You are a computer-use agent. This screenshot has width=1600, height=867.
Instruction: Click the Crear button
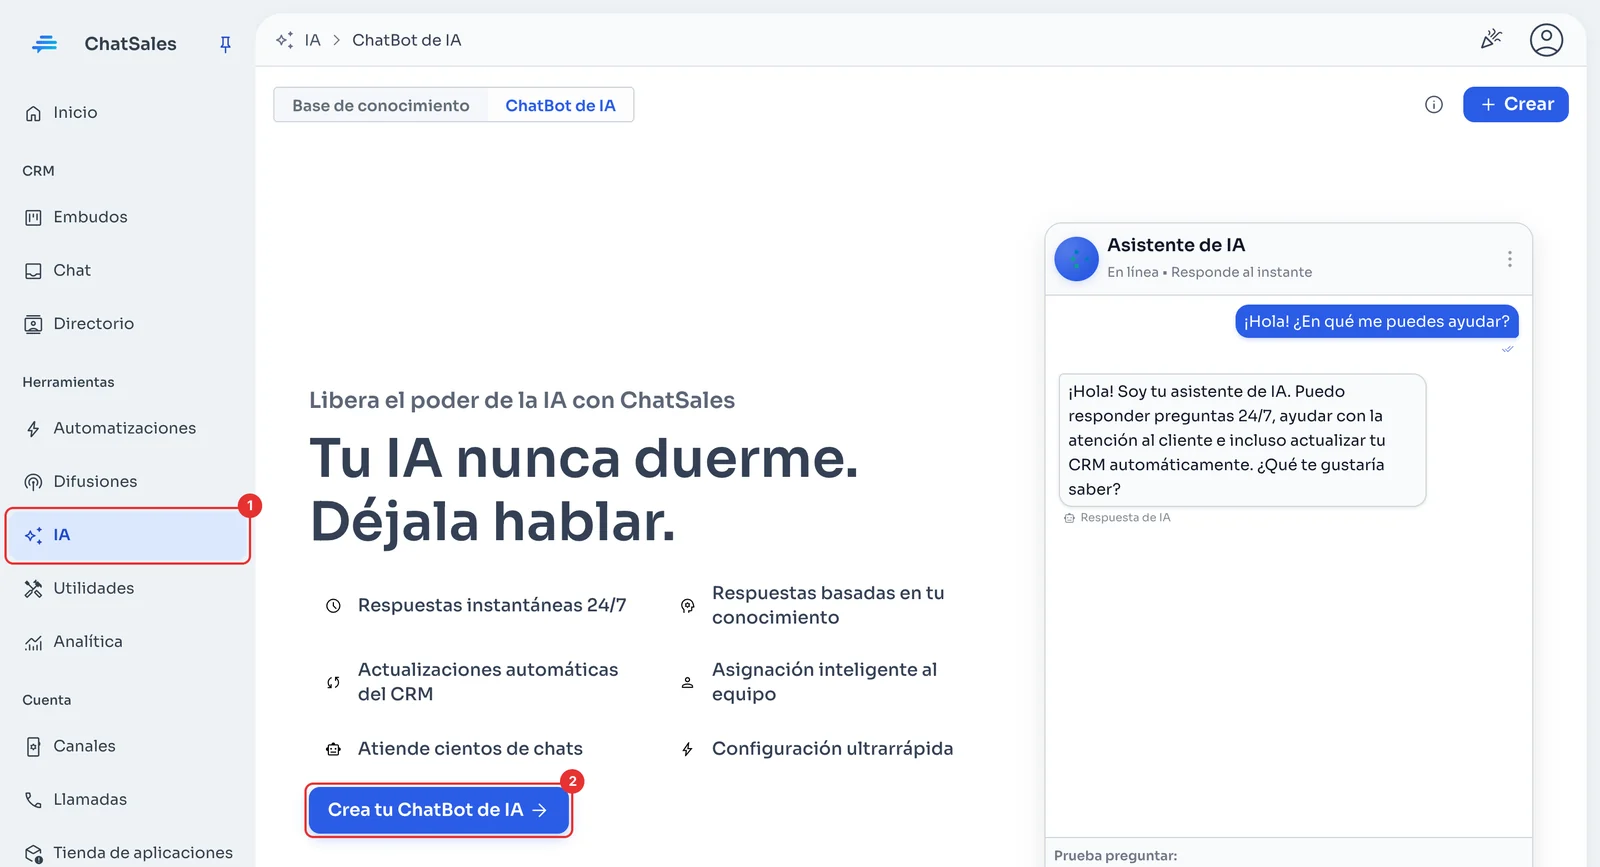(1515, 104)
